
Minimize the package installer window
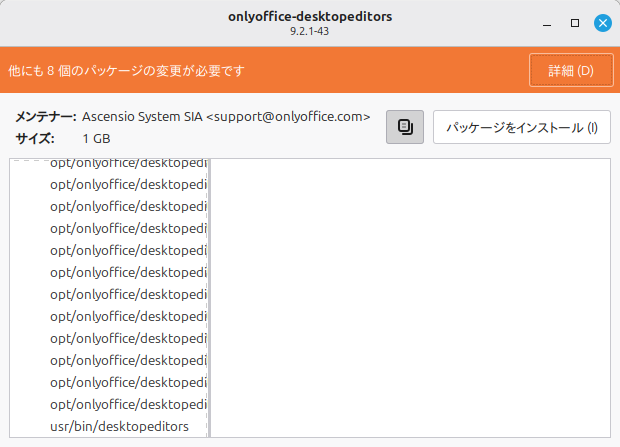pyautogui.click(x=547, y=22)
